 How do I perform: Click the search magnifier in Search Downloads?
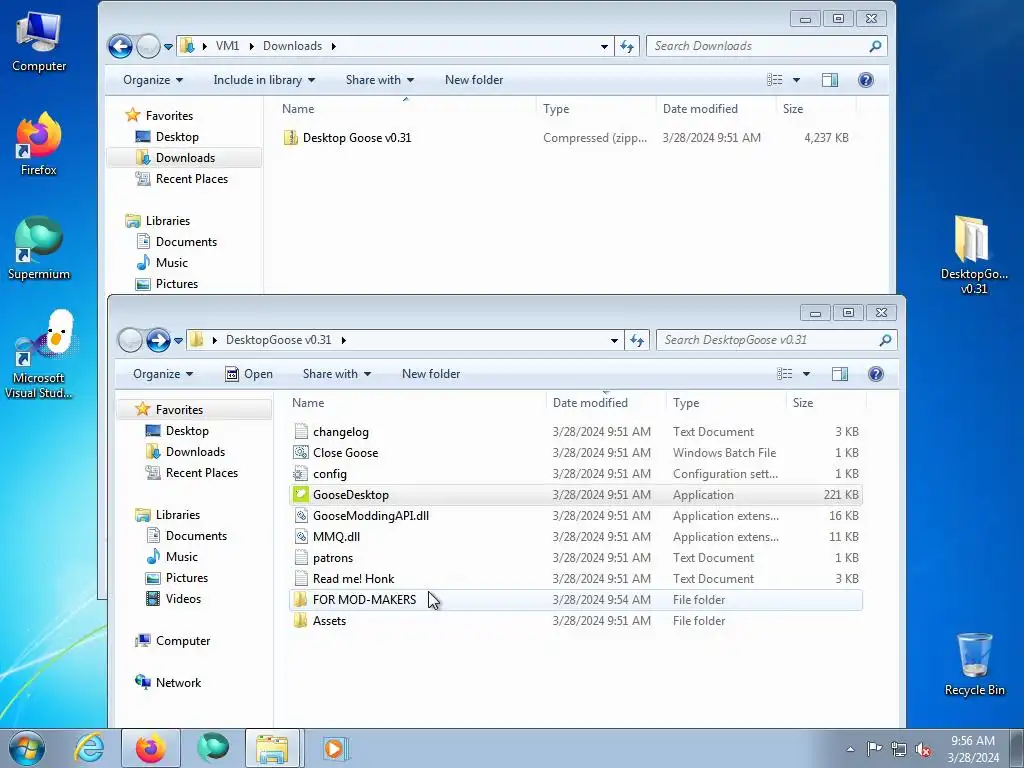[x=875, y=46]
